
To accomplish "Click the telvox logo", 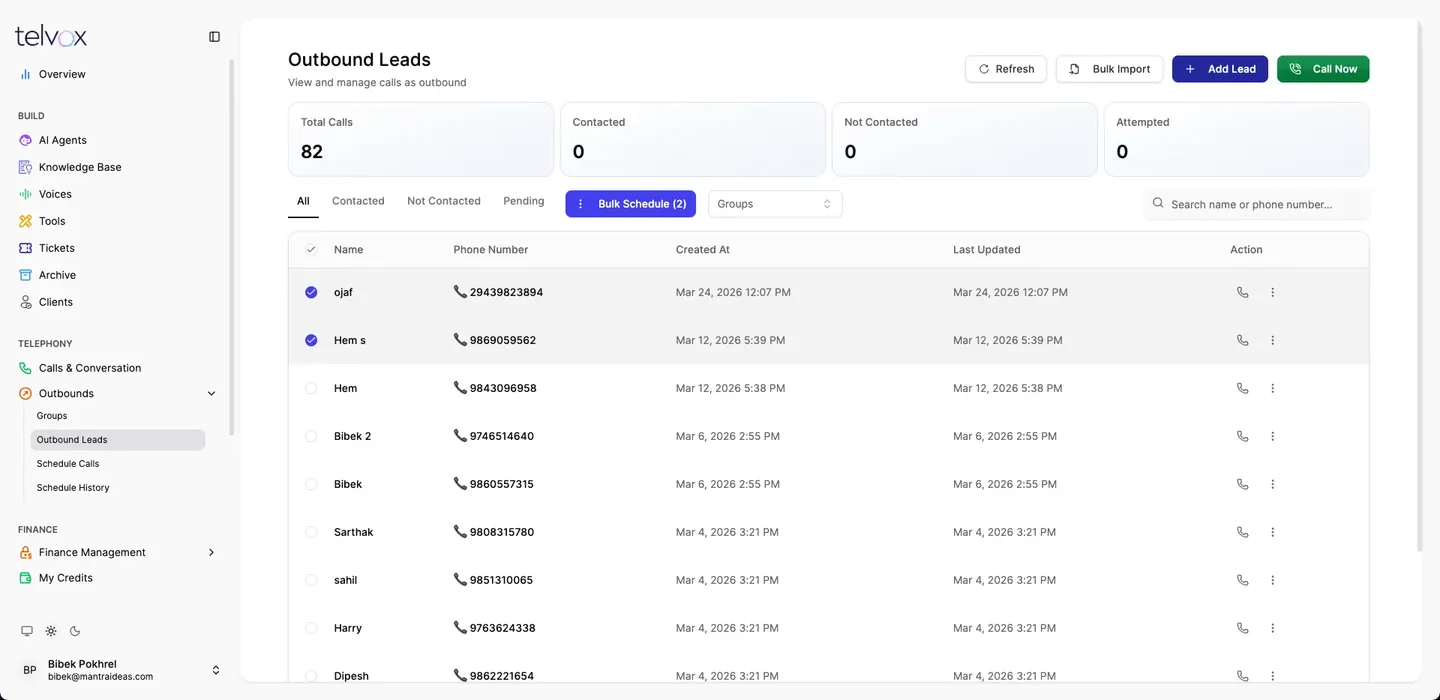I will point(51,37).
